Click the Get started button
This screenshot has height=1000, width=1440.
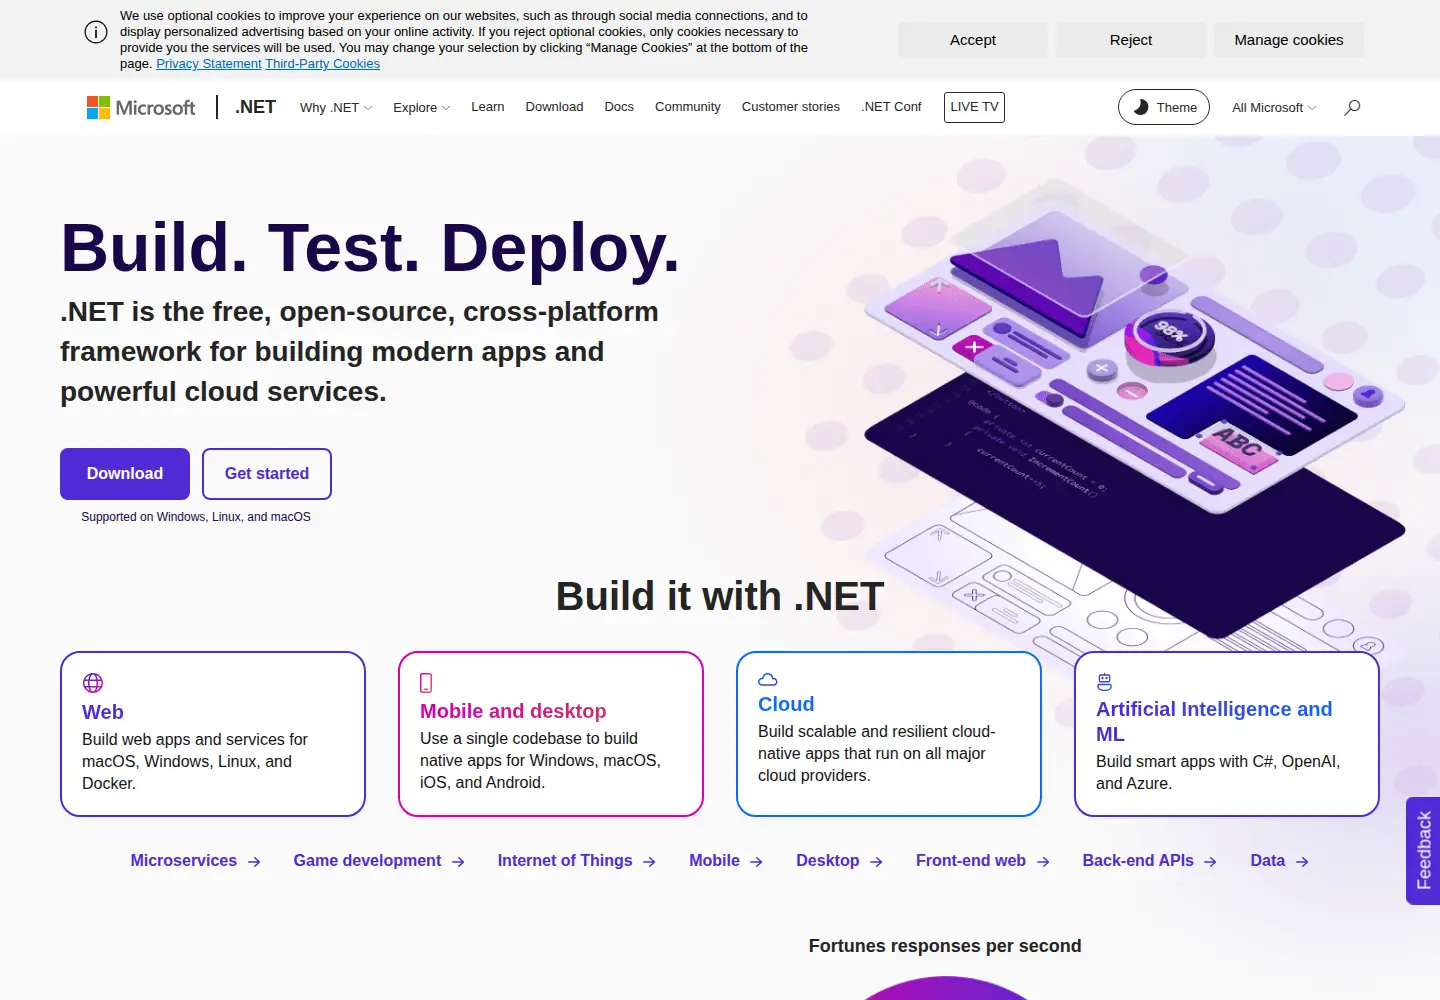pyautogui.click(x=267, y=474)
